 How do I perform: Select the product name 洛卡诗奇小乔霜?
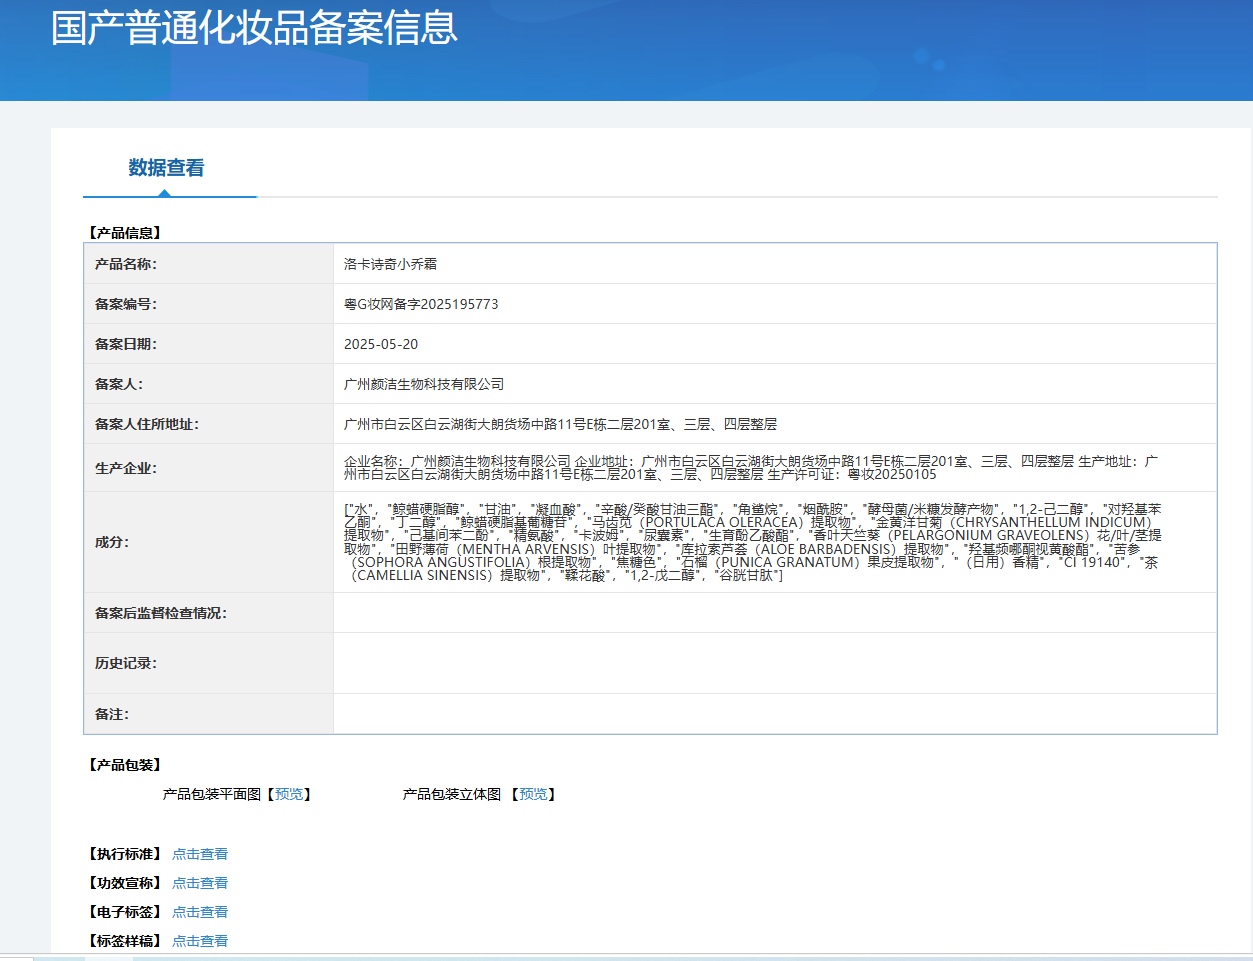pyautogui.click(x=391, y=264)
